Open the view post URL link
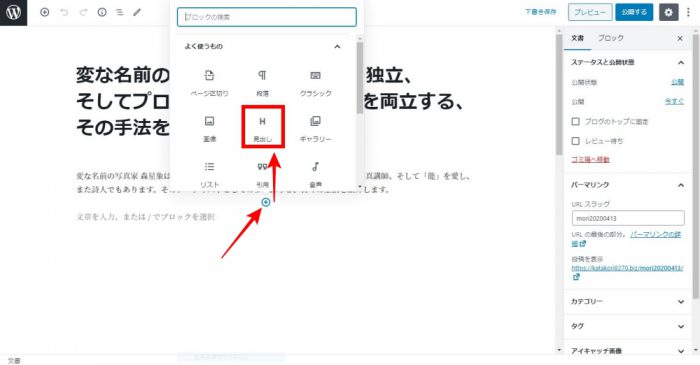 pyautogui.click(x=627, y=268)
